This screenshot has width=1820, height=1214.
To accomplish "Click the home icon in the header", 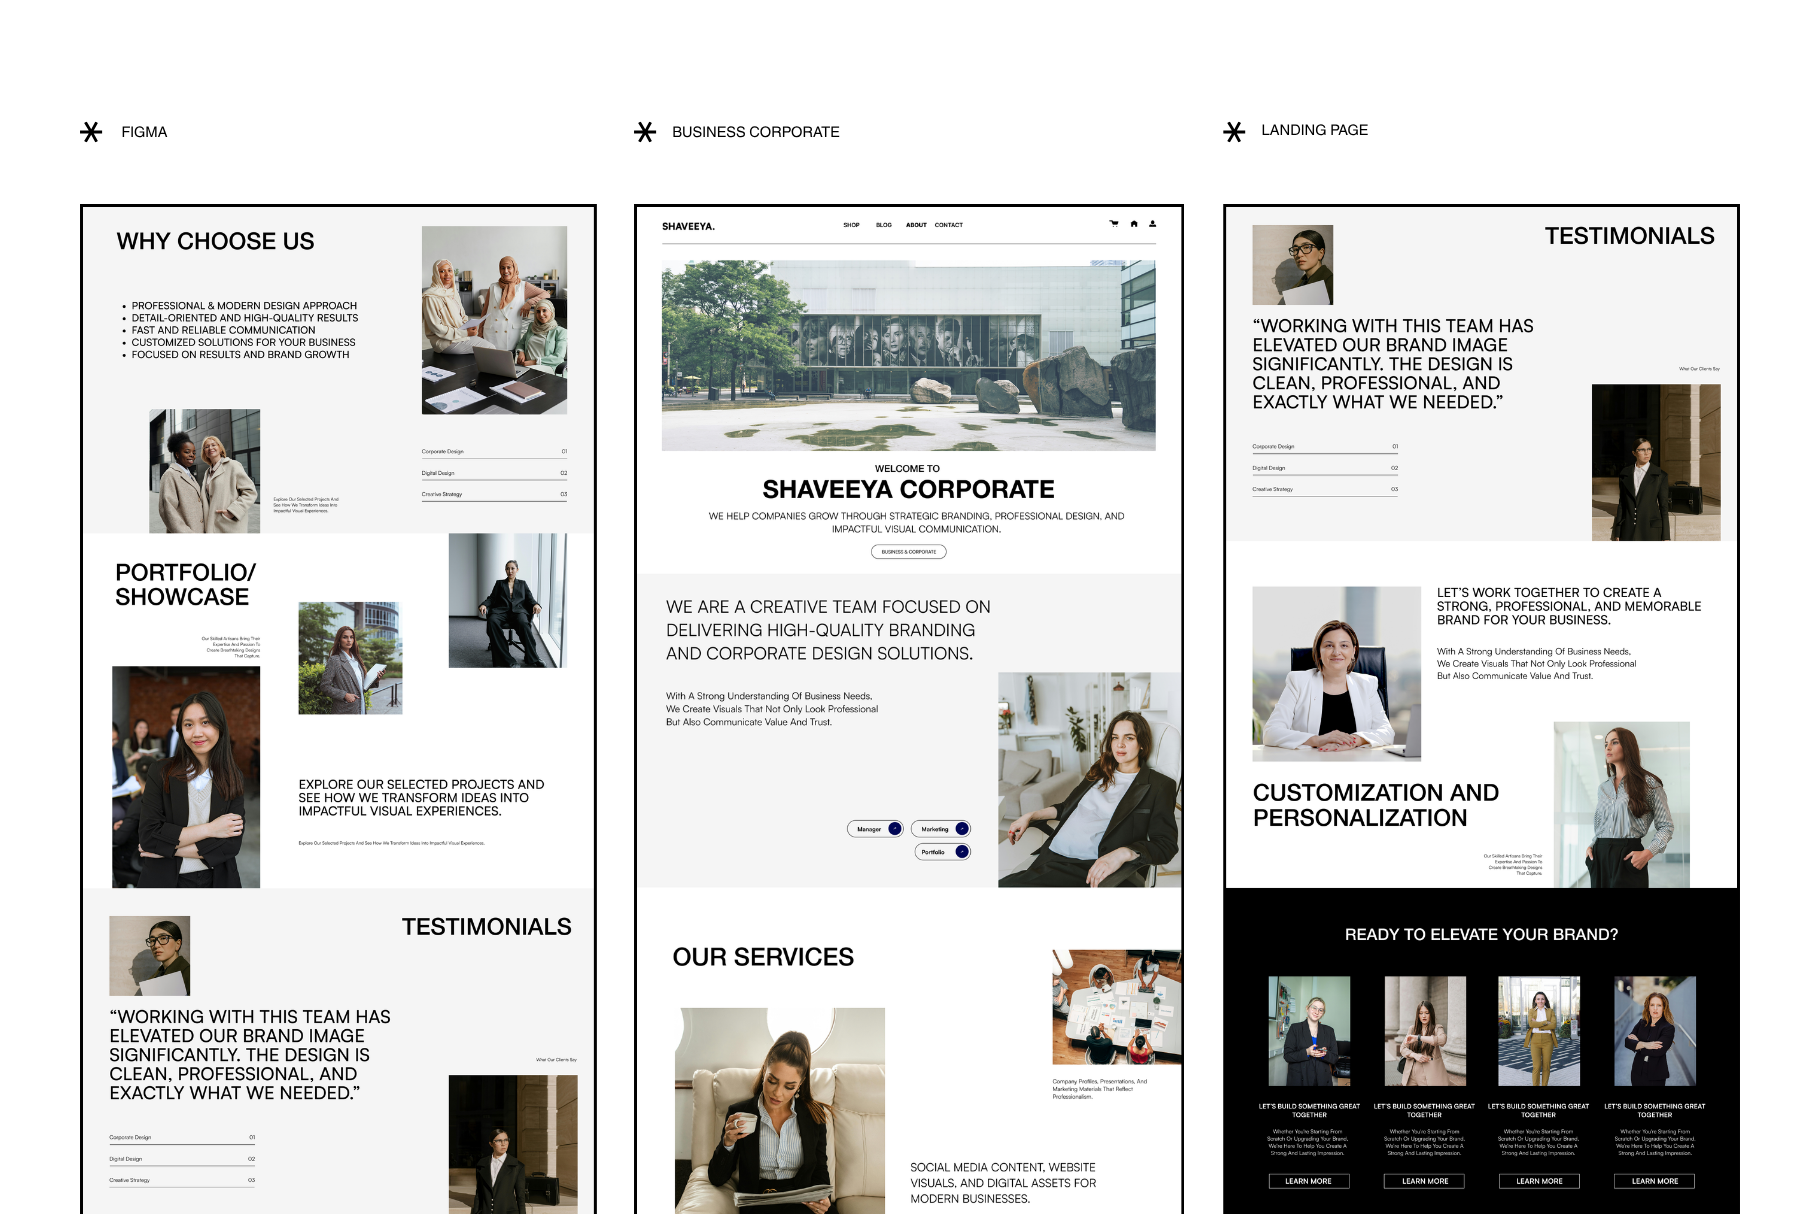I will click(x=1134, y=224).
